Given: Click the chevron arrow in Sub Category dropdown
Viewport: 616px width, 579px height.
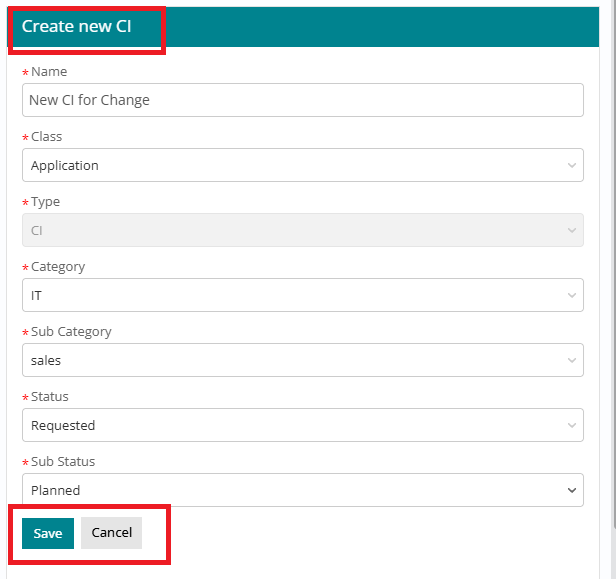Looking at the screenshot, I should [x=571, y=360].
